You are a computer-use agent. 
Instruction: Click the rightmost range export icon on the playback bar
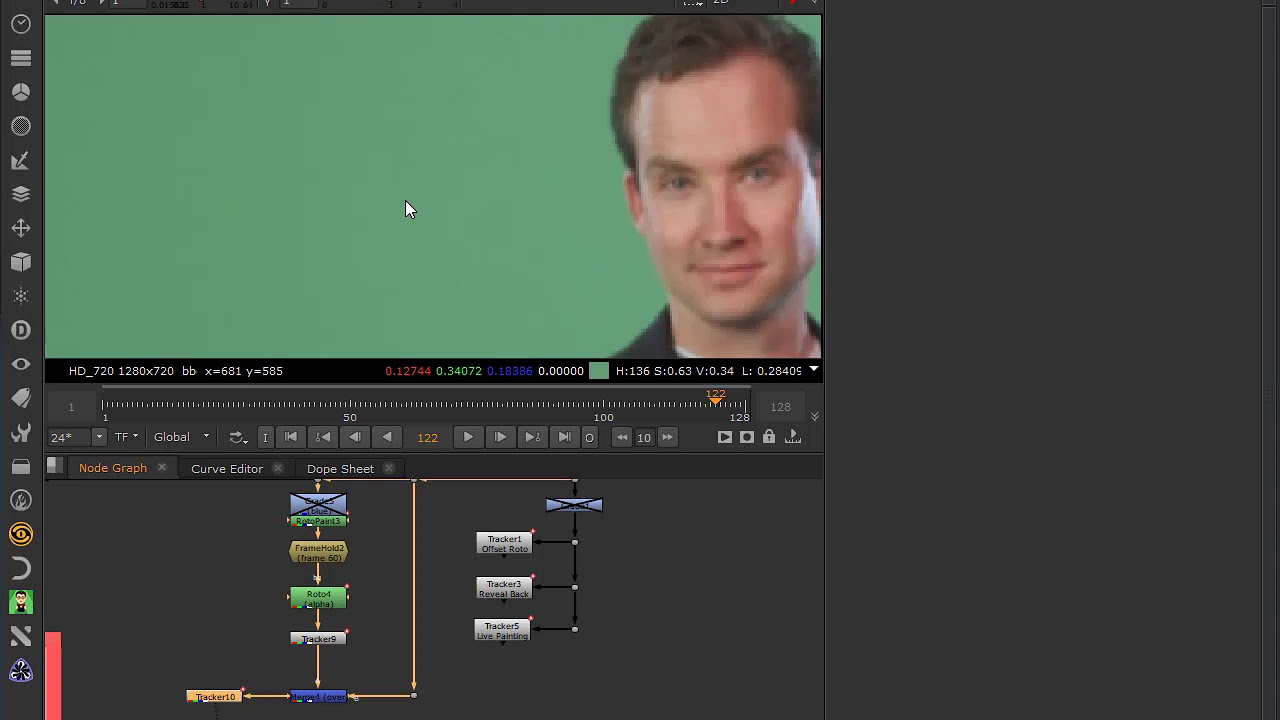(793, 437)
